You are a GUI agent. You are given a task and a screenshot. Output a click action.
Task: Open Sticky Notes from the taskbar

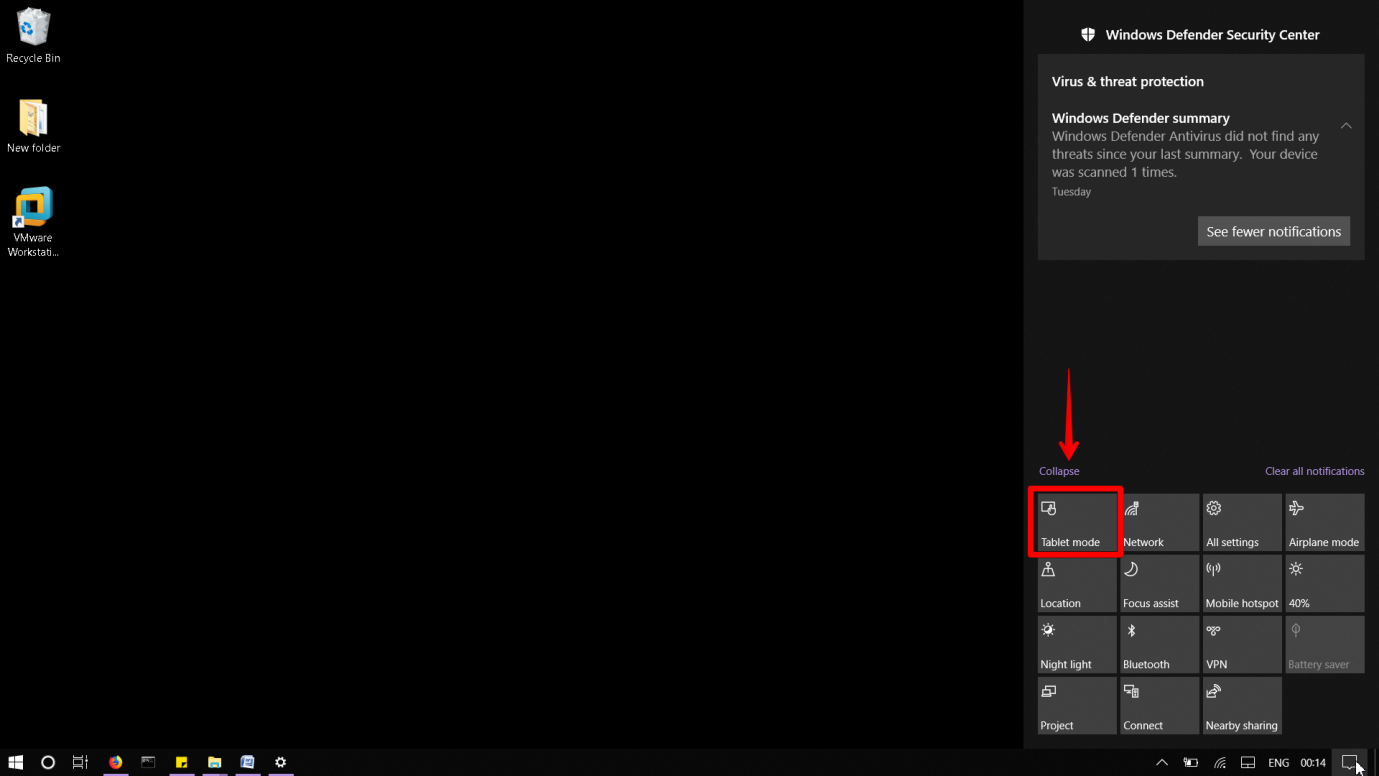coord(181,762)
